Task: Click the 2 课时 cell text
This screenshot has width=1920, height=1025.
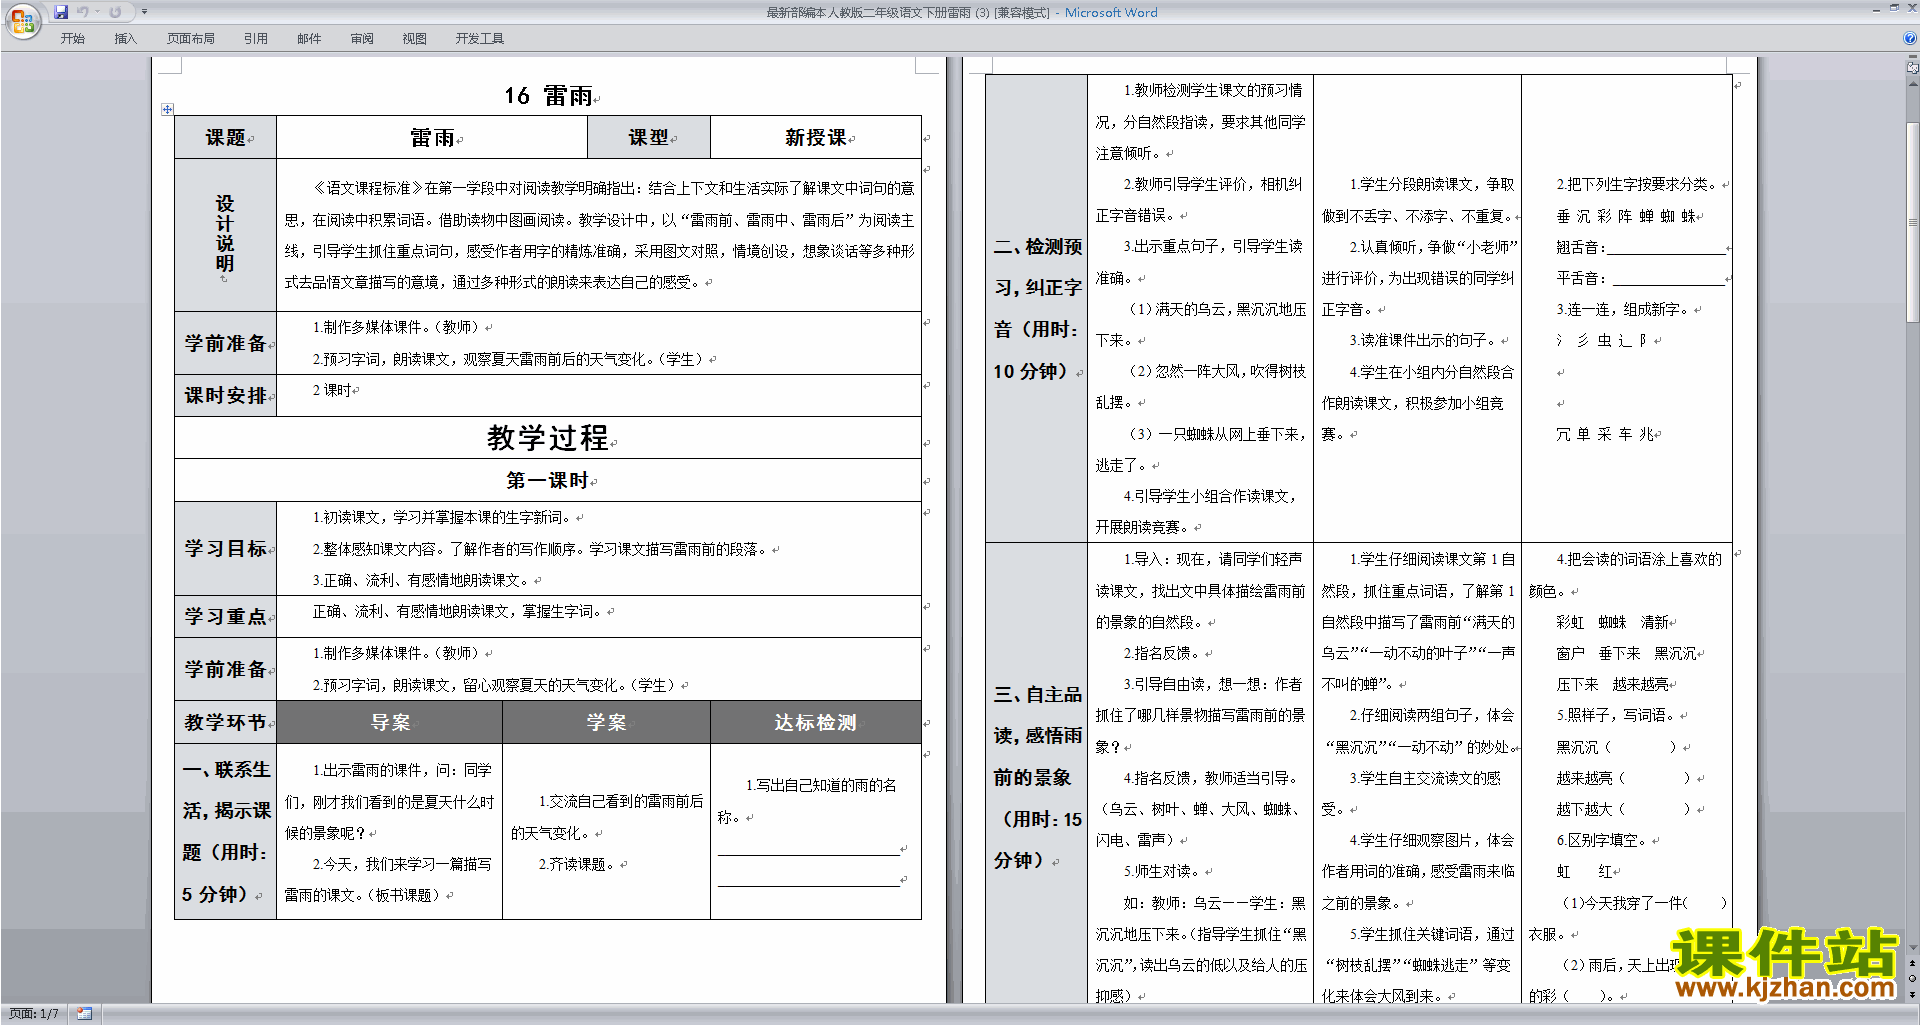Action: coord(332,391)
